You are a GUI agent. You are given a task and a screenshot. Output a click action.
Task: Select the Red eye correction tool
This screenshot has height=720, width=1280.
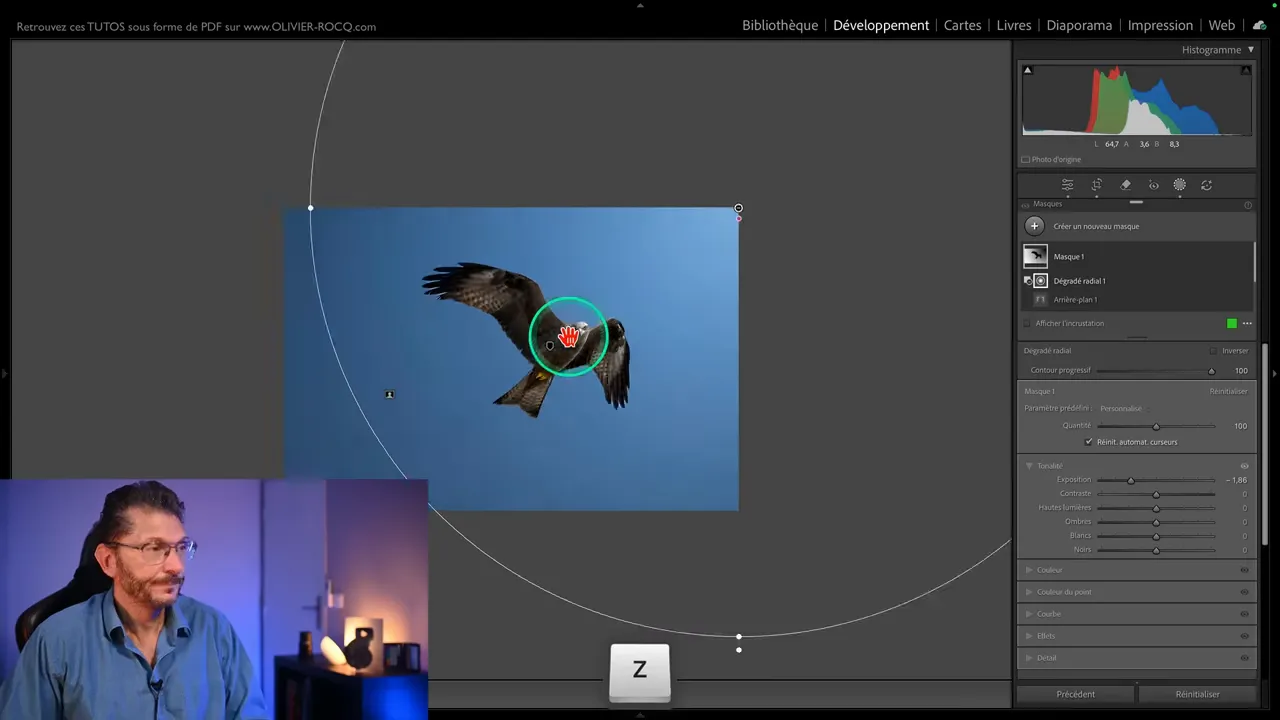1153,185
